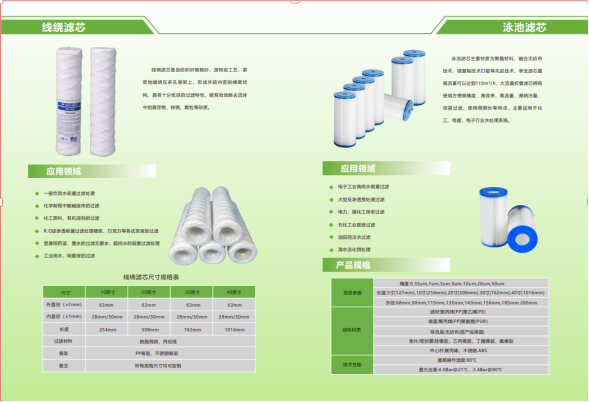
Task: Select the two small blue-capped pool filters image
Action: [x=508, y=220]
